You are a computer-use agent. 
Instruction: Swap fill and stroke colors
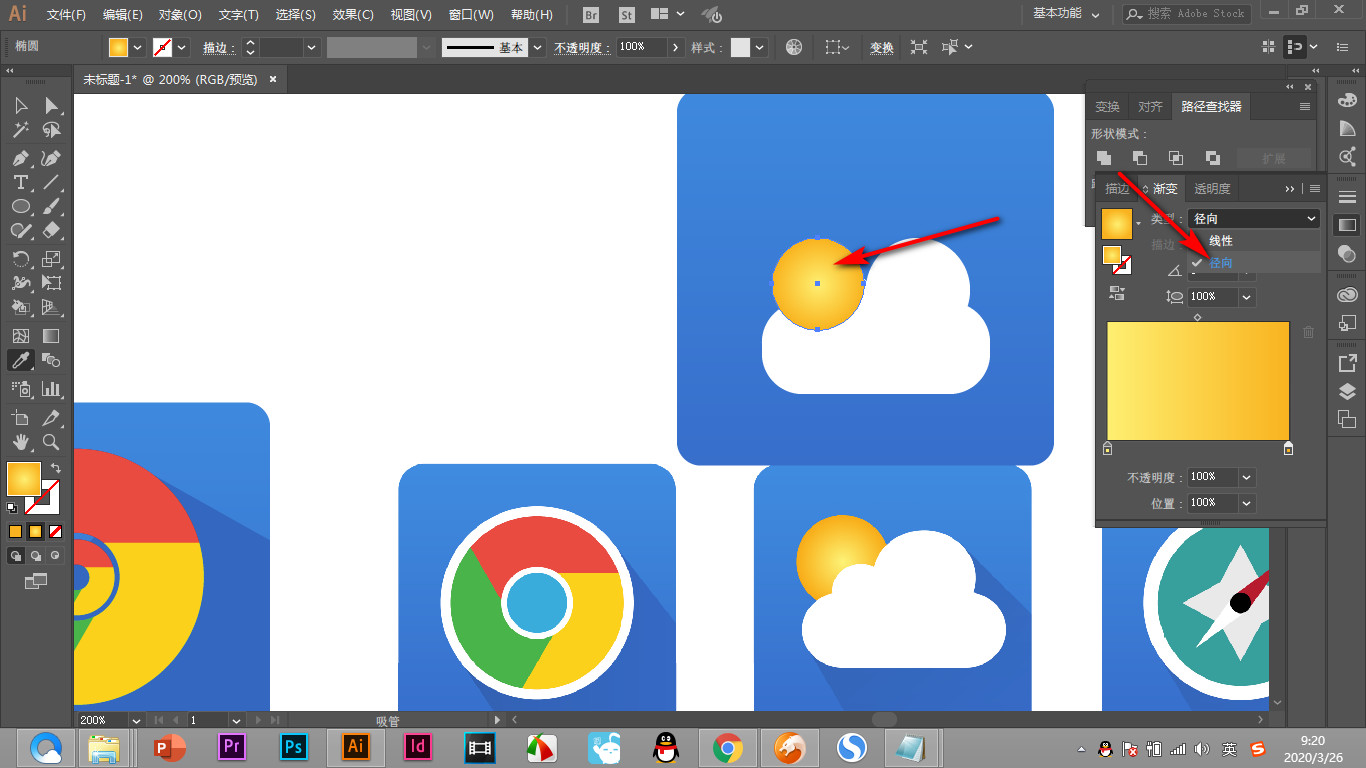[x=56, y=468]
